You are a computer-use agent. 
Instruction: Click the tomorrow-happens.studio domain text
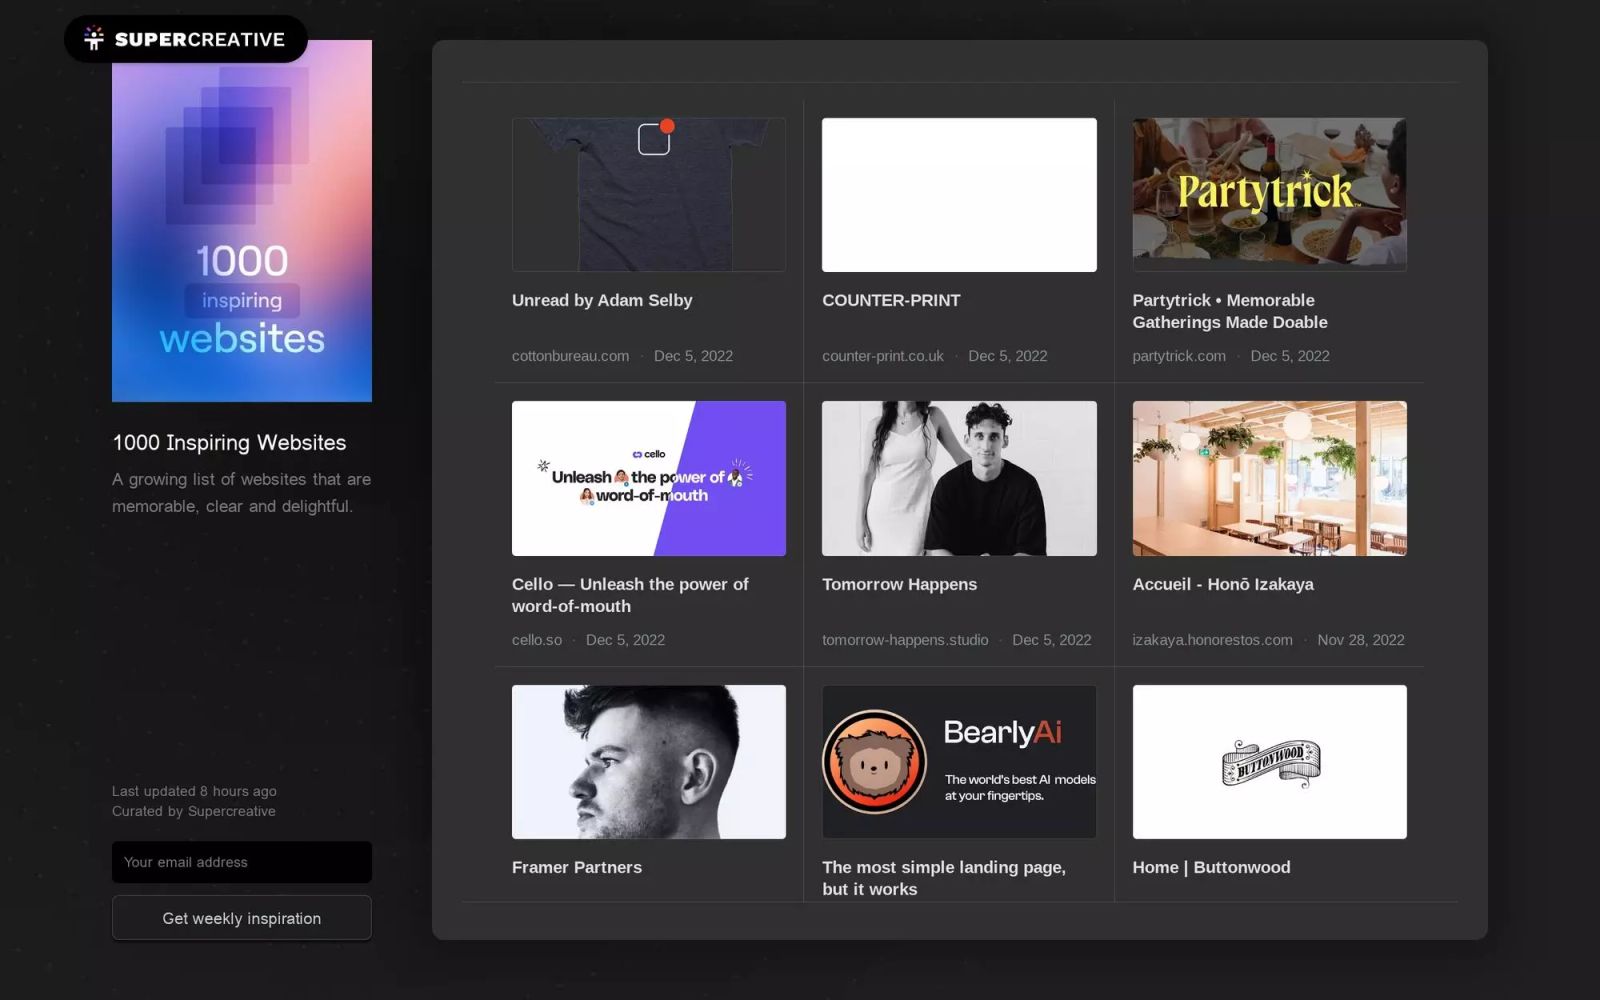coord(905,640)
